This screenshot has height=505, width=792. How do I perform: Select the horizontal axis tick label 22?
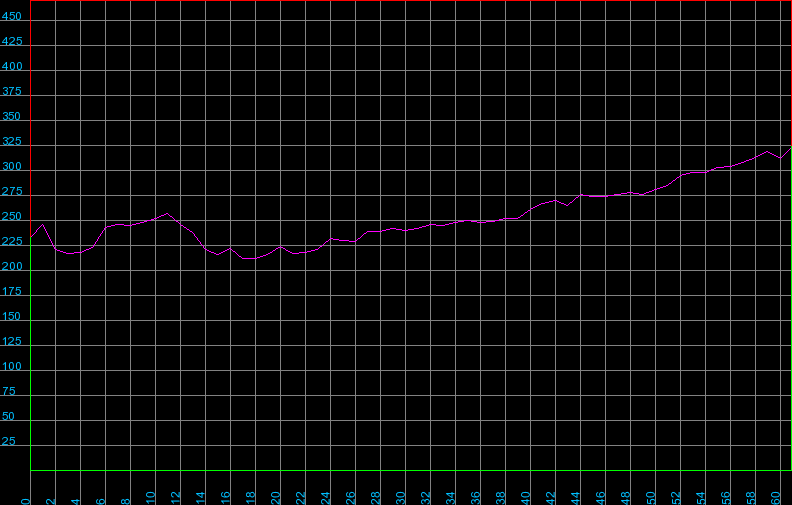pyautogui.click(x=301, y=497)
